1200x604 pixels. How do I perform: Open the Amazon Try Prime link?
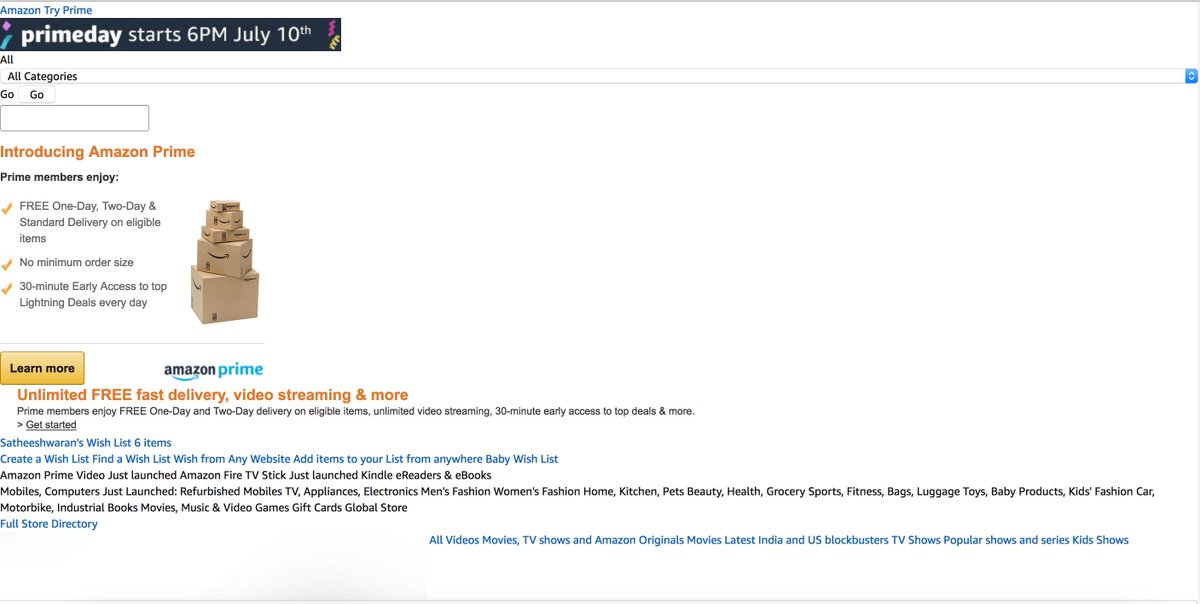click(x=46, y=10)
